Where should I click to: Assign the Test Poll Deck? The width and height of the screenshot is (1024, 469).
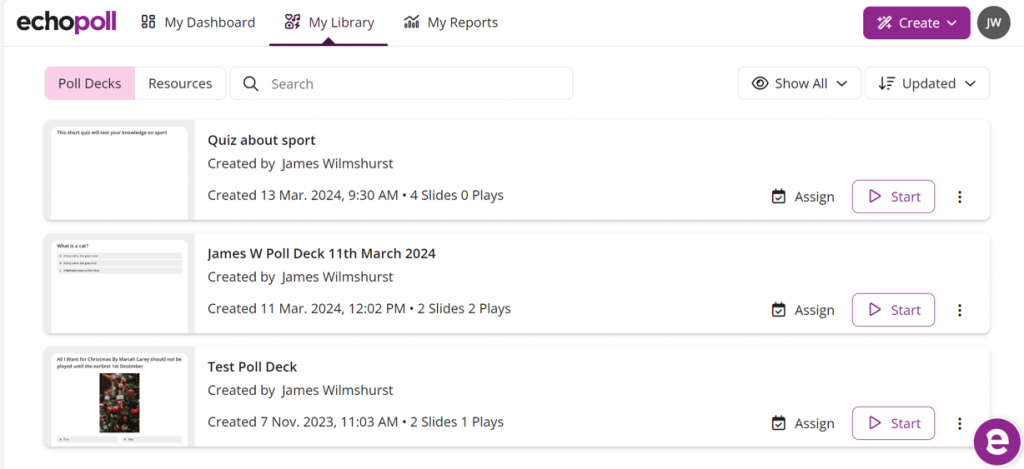pos(803,423)
